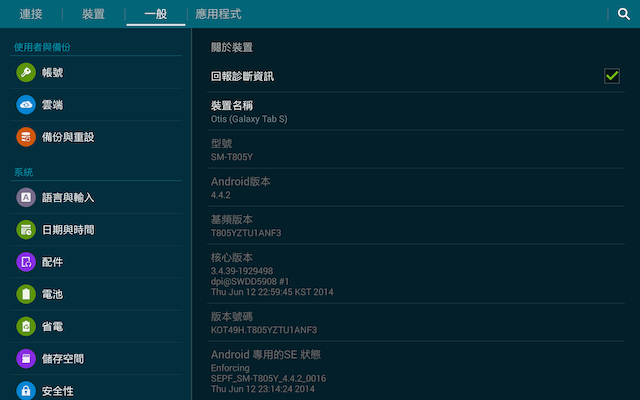Tap 回報診斷資訊 label text

tap(242, 76)
